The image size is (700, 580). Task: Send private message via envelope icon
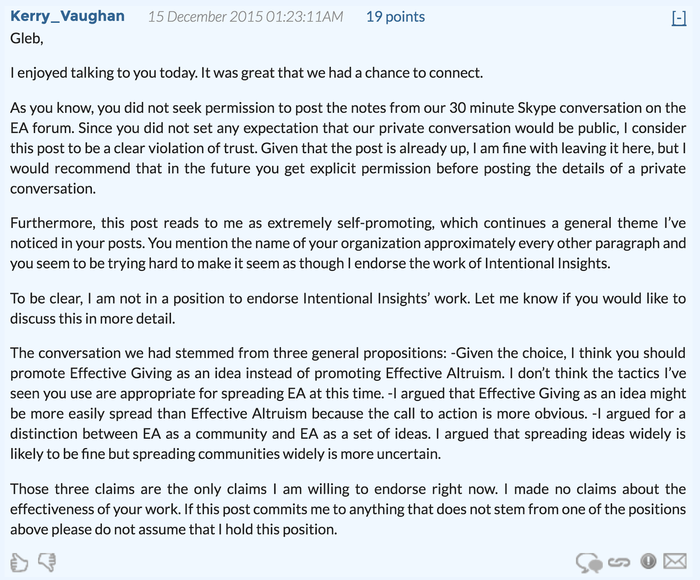(675, 562)
